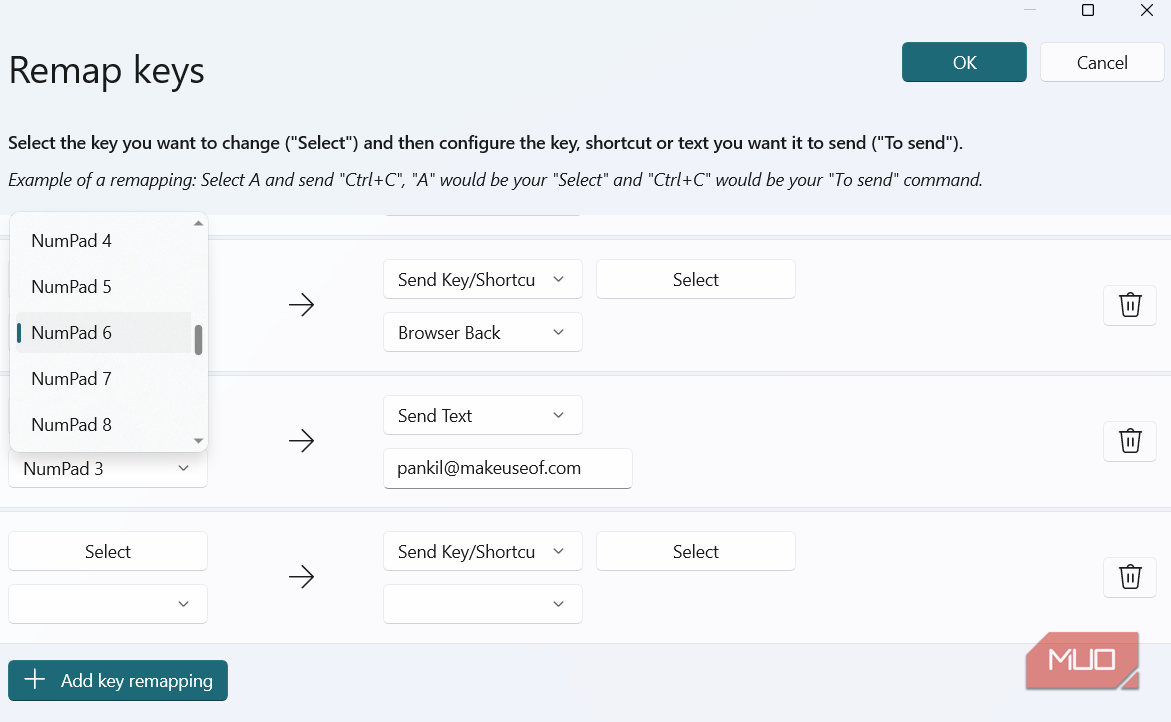Expand the Browser Back key dropdown

tap(482, 332)
